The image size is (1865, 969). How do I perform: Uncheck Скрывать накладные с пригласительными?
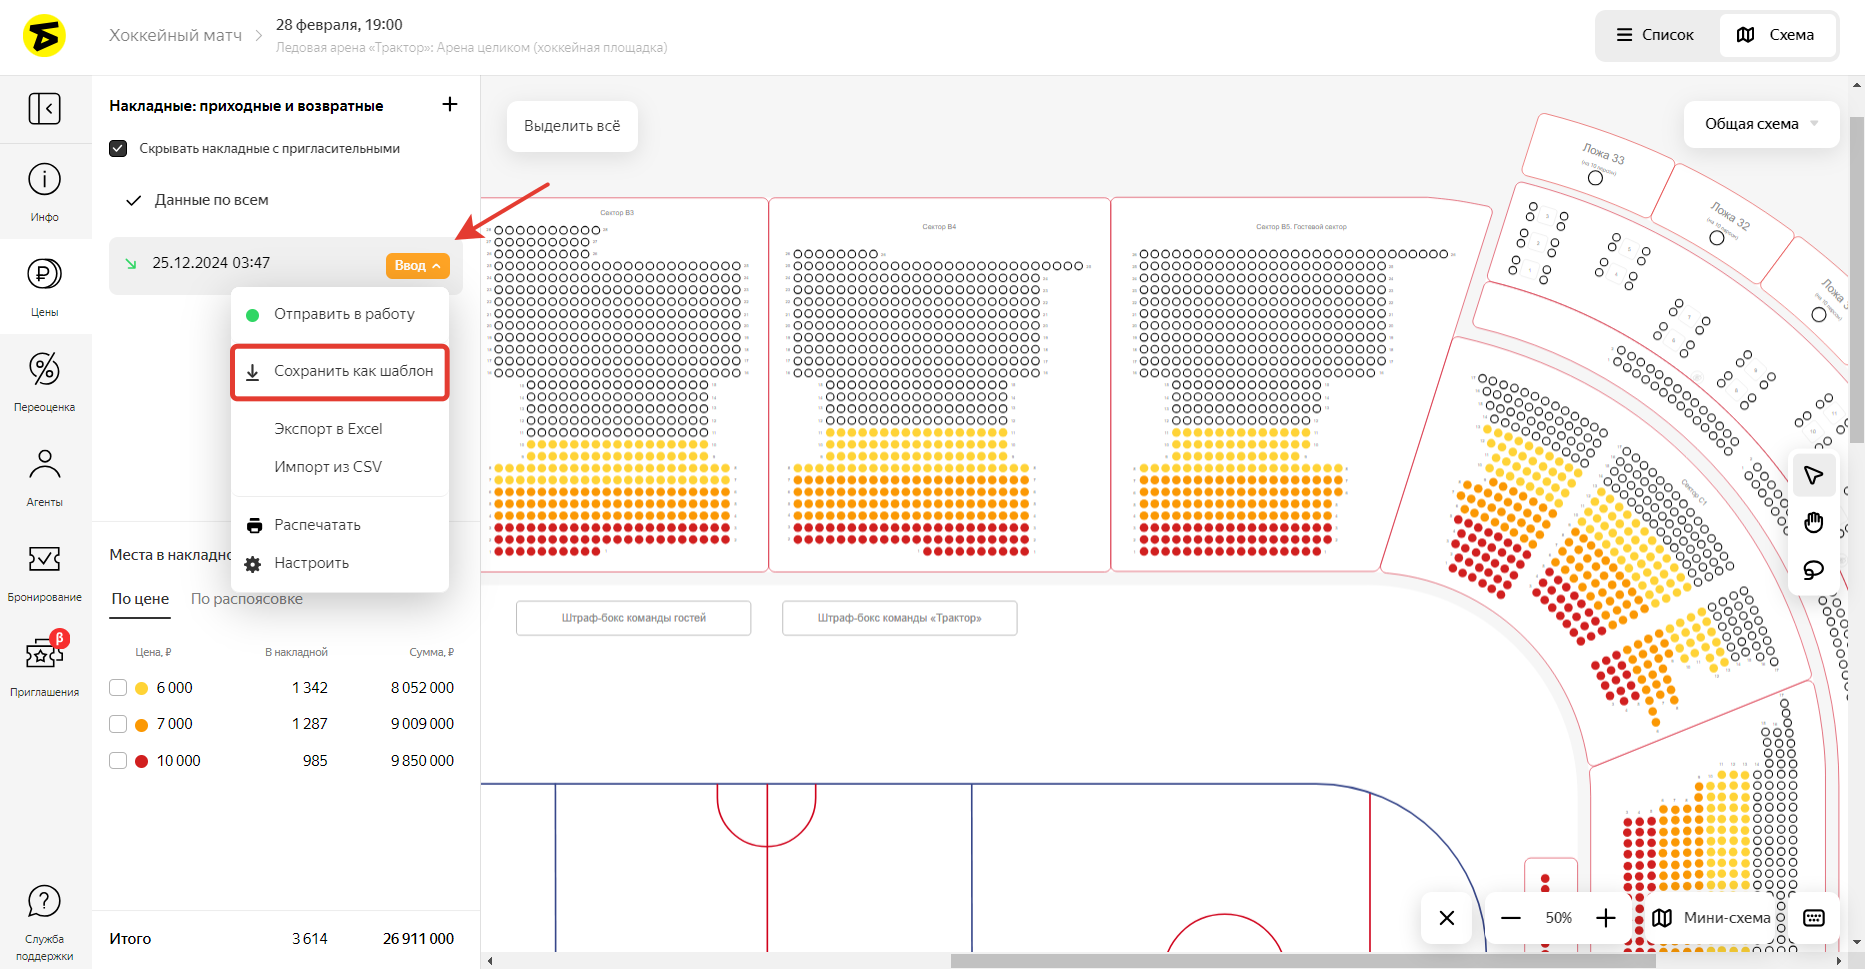tap(118, 149)
